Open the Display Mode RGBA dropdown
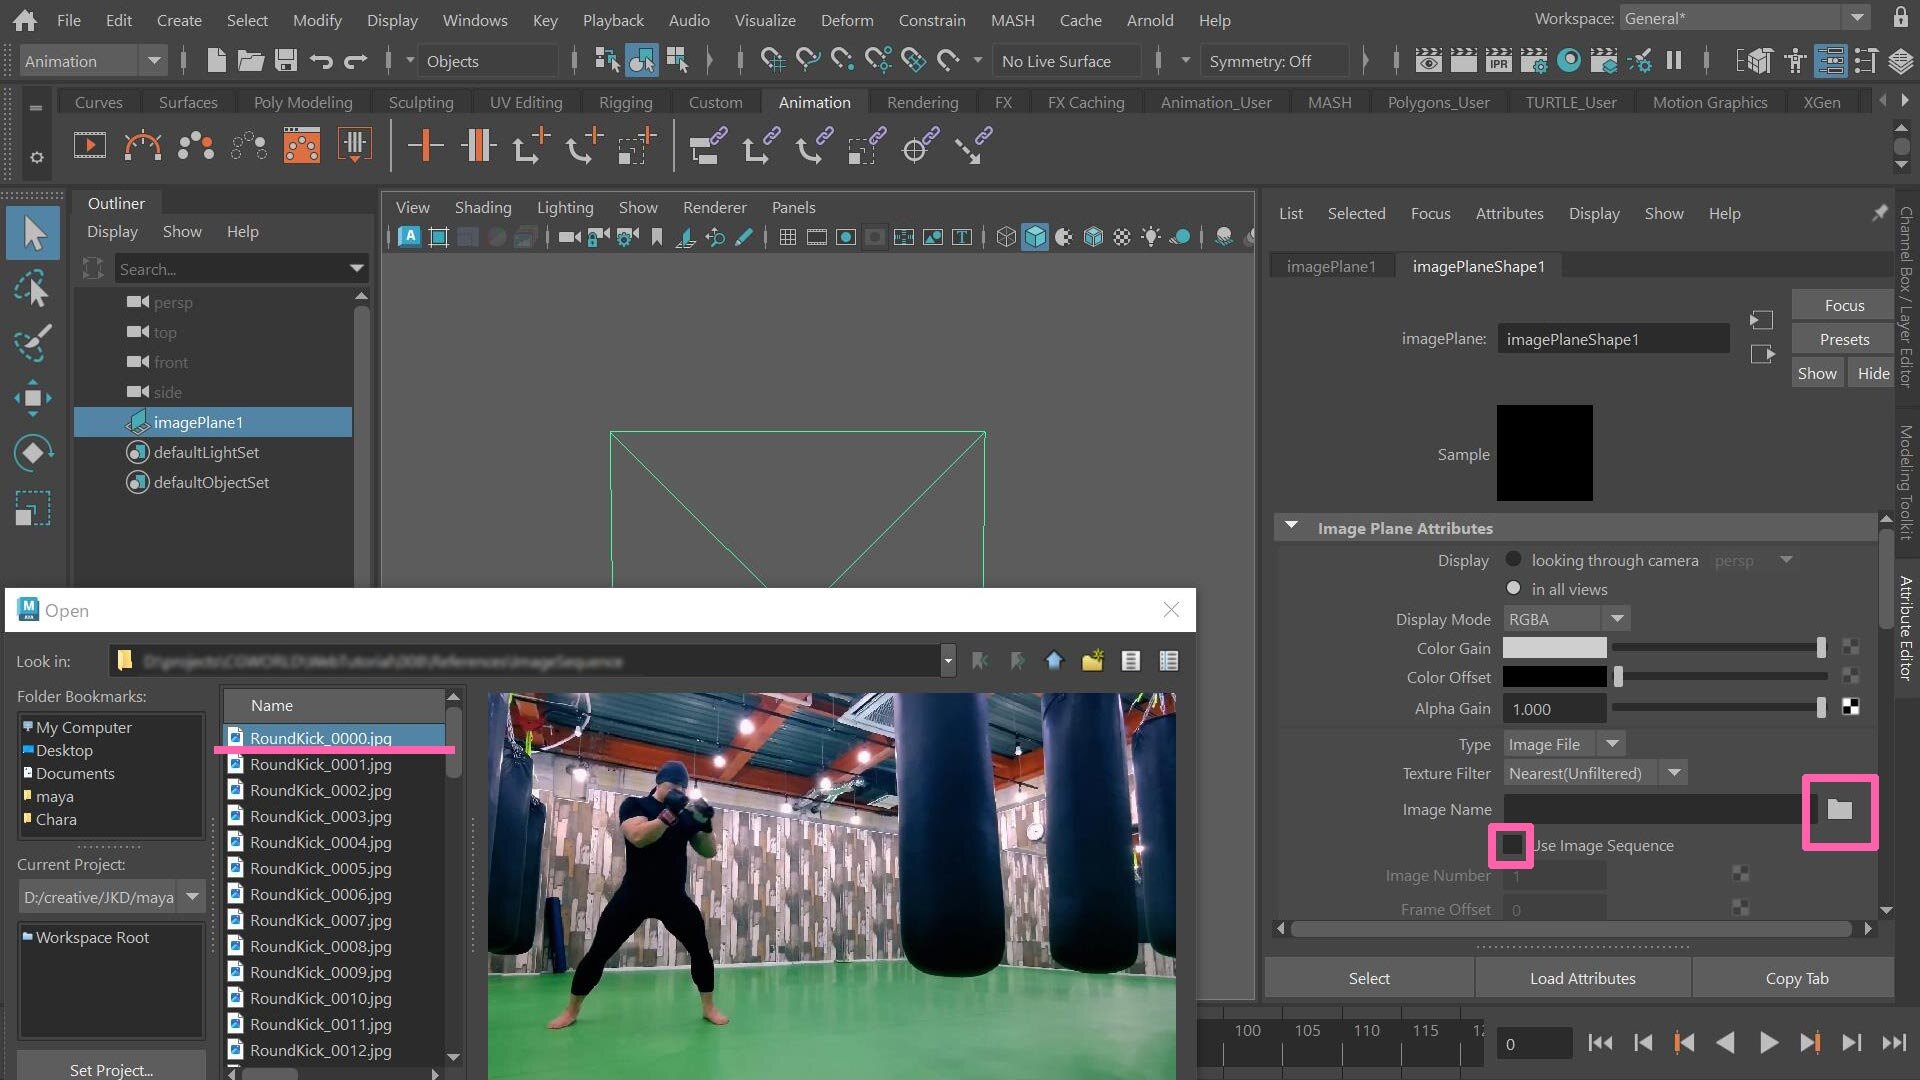Screen dimensions: 1920x1080 click(1566, 619)
